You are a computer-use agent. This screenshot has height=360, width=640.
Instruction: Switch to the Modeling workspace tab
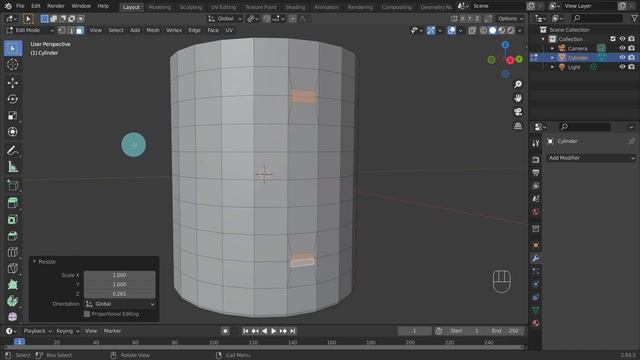click(160, 7)
